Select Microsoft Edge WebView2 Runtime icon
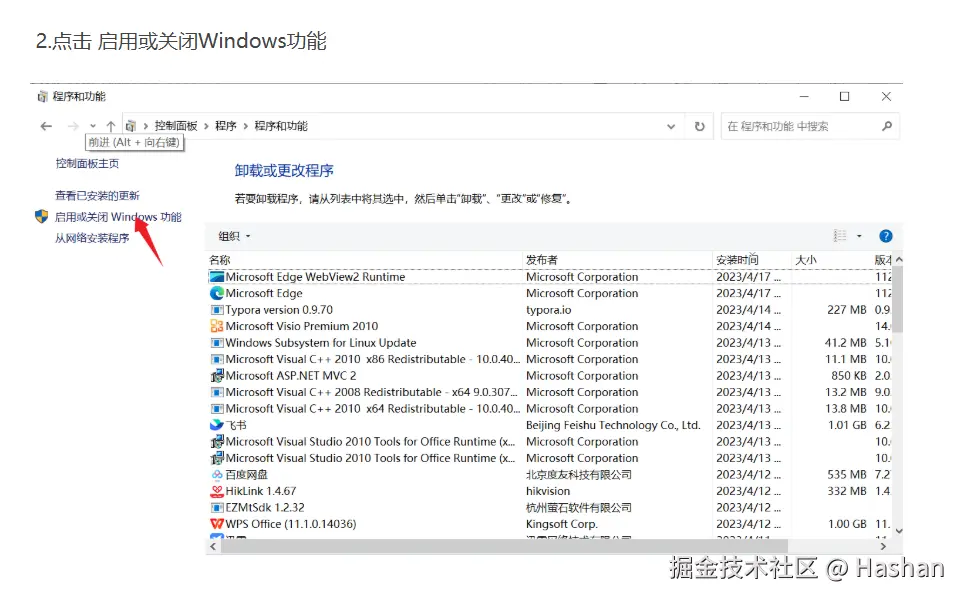The height and width of the screenshot is (600, 964). pyautogui.click(x=216, y=277)
